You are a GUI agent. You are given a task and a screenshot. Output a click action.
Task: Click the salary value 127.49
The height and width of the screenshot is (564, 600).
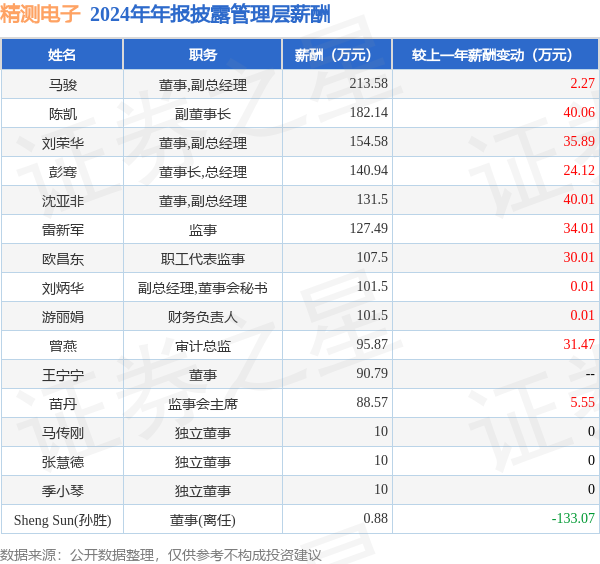[x=368, y=228]
